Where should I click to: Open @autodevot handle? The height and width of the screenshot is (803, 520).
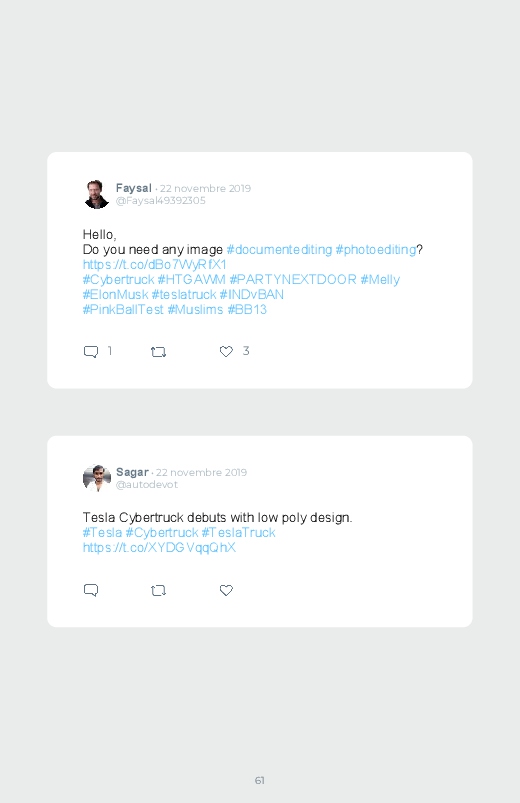[x=147, y=484]
